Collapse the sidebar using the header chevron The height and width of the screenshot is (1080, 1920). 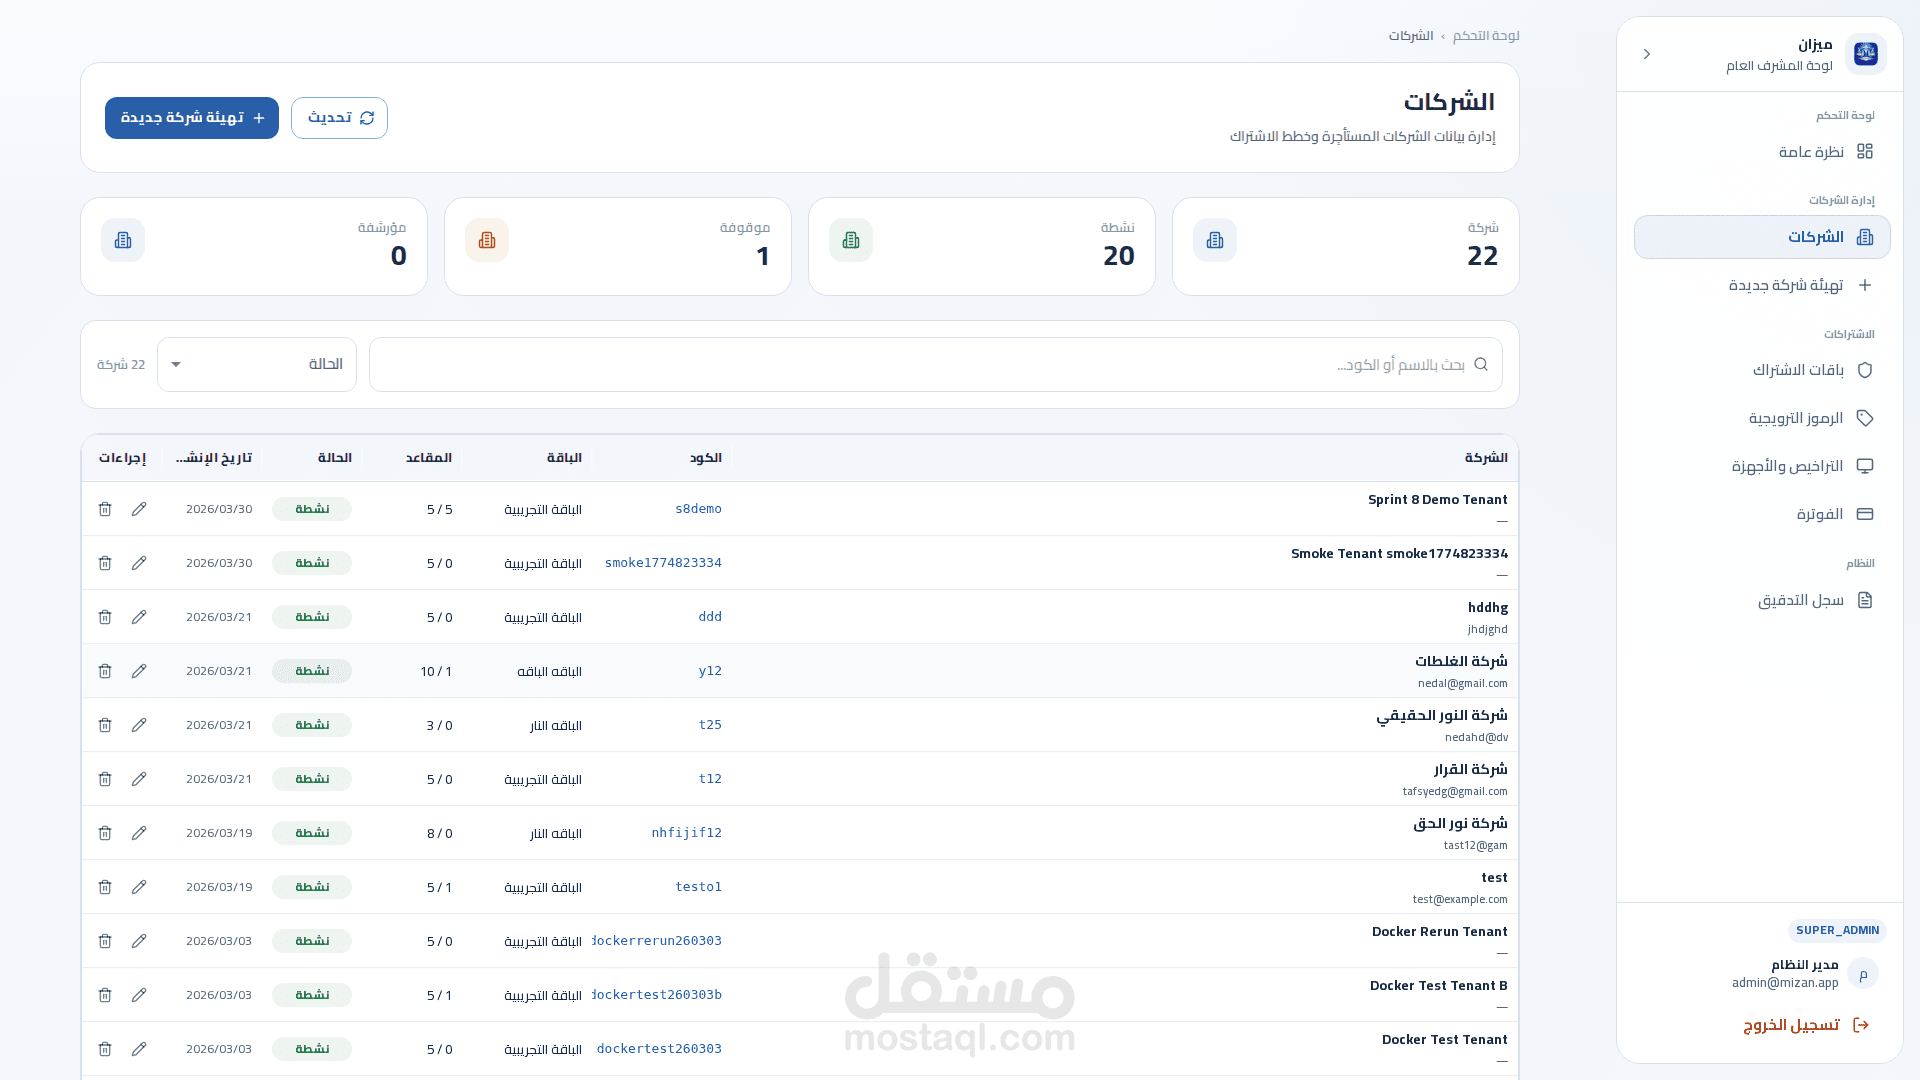[1647, 54]
